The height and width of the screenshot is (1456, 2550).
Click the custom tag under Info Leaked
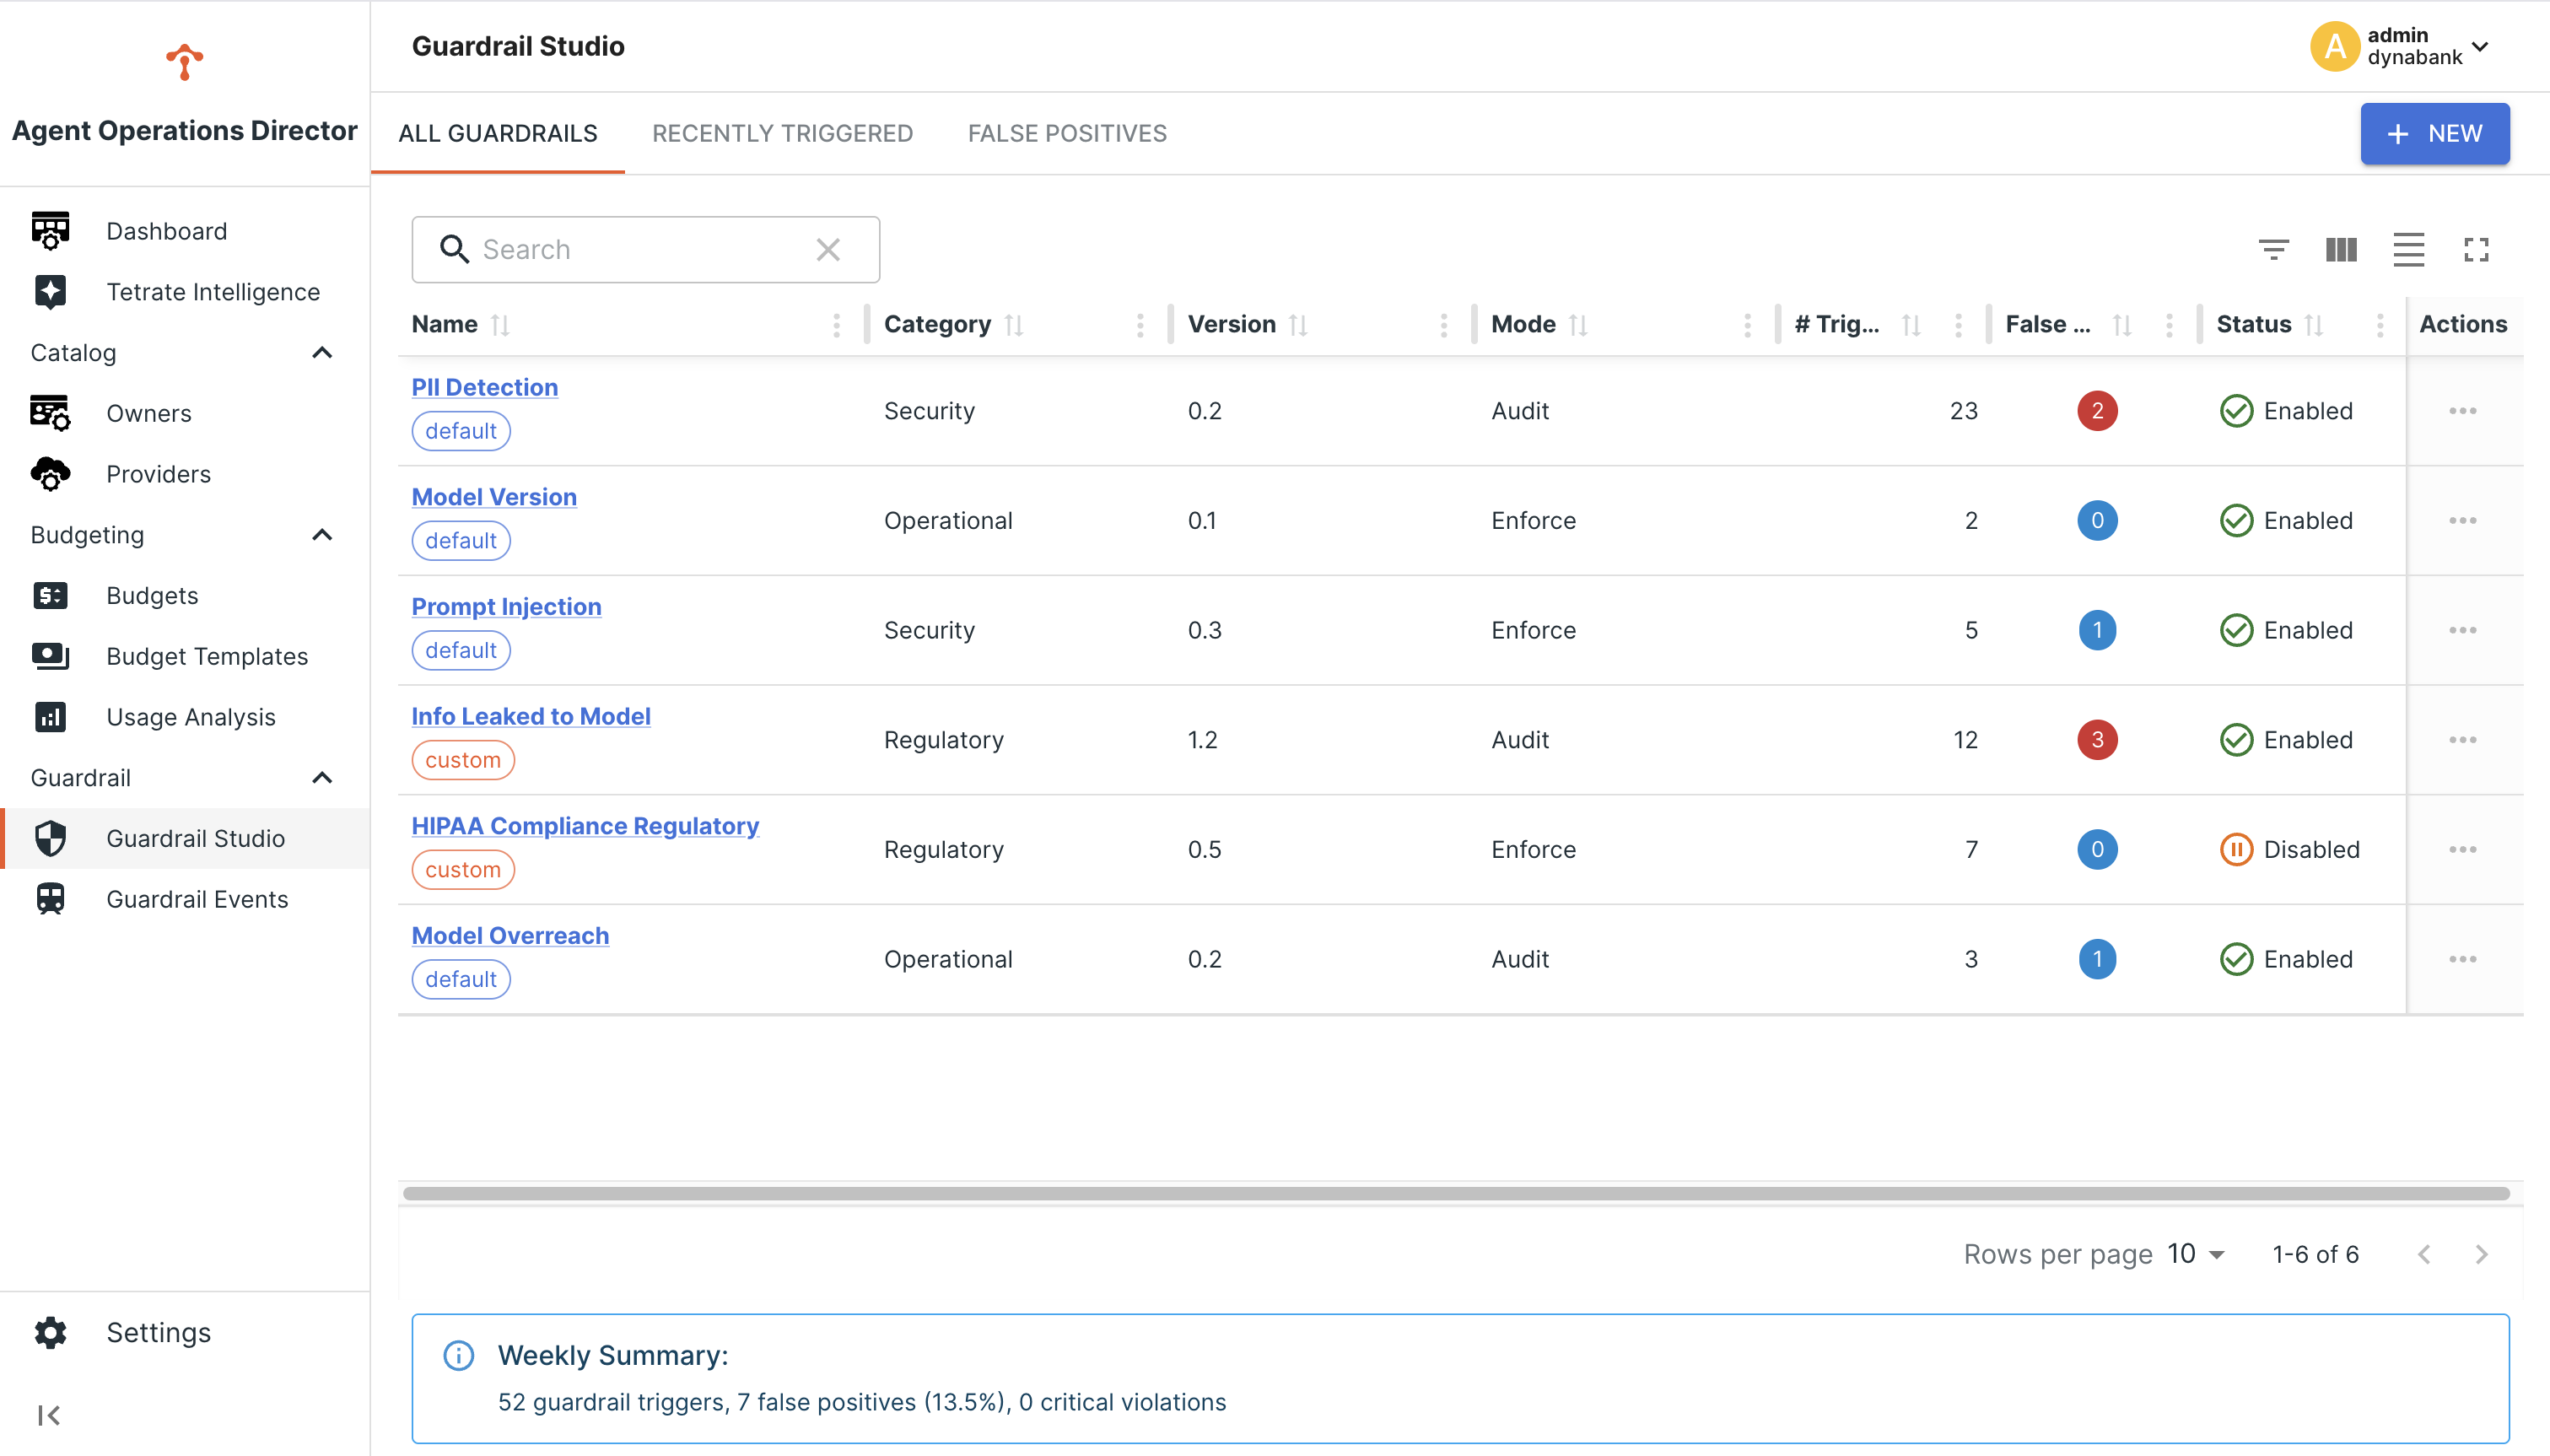[x=463, y=760]
